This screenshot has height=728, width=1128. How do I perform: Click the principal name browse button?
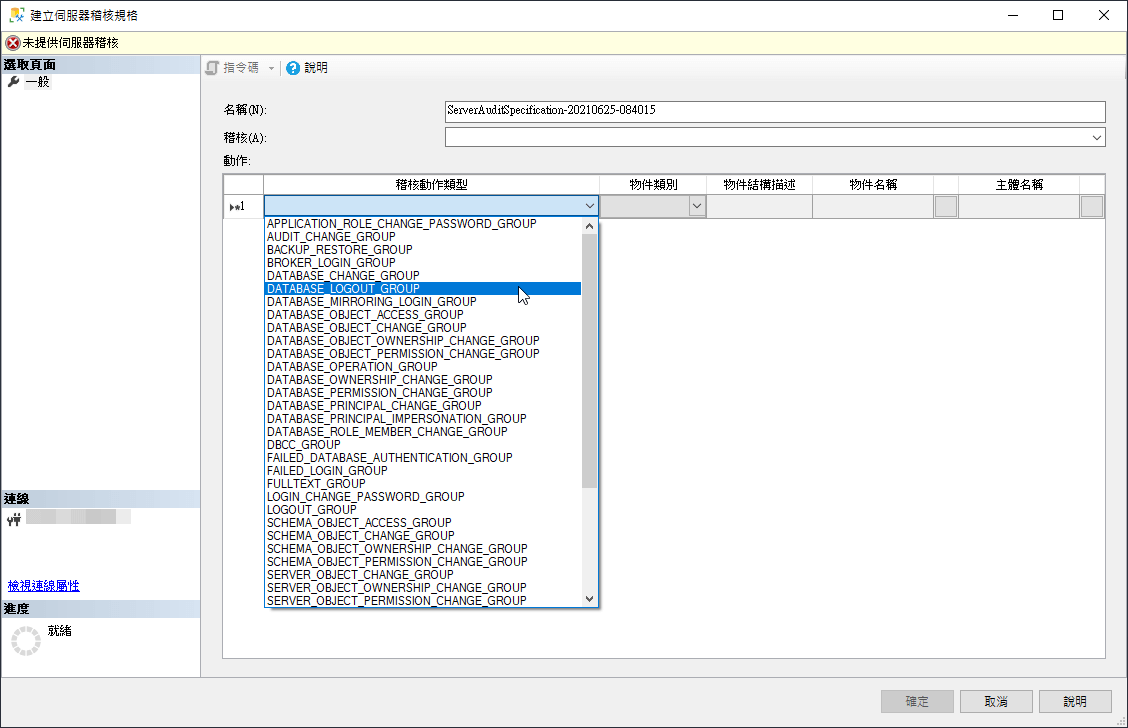(x=1092, y=206)
